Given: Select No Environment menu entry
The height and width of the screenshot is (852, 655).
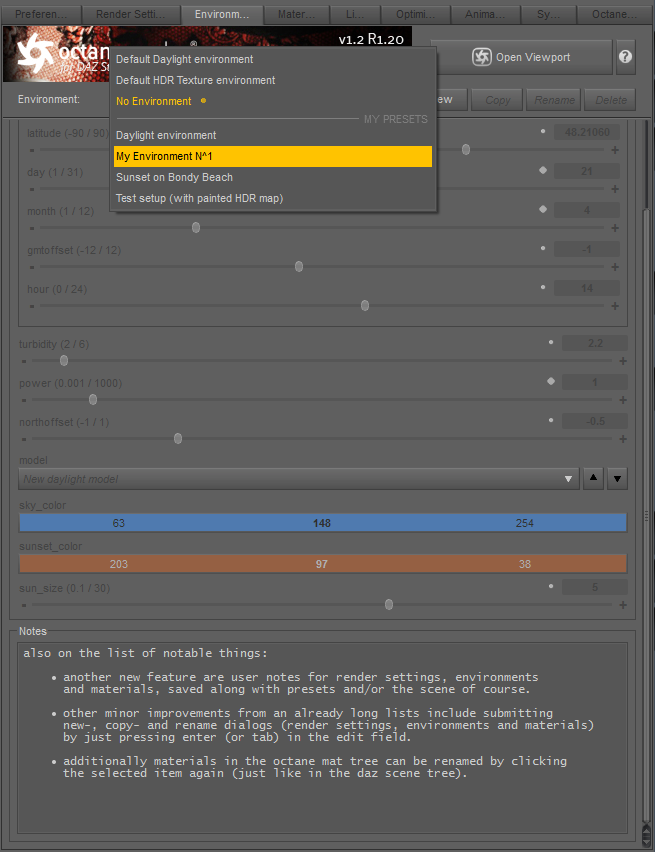Looking at the screenshot, I should [273, 101].
